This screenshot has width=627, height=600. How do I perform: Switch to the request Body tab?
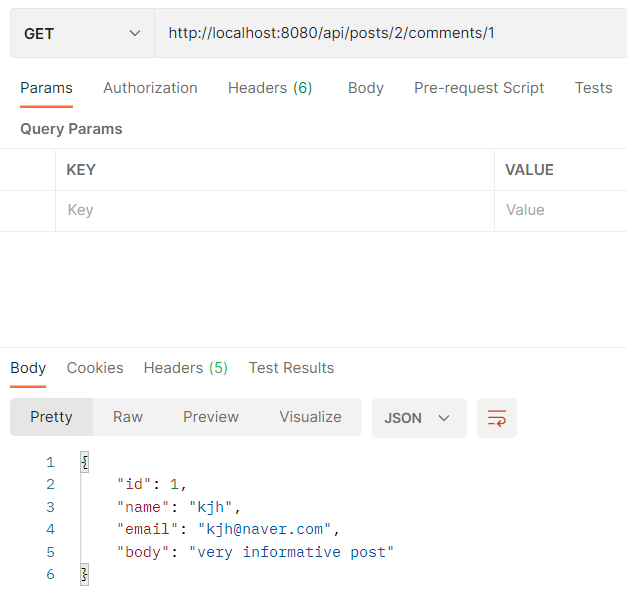click(x=365, y=88)
